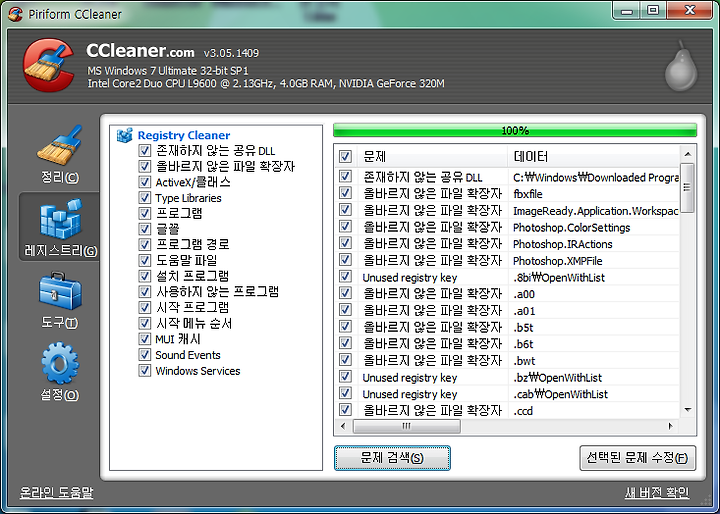Screen dimensions: 720x514
Task: Select the ImageReady.Application.Workspace data cell
Action: click(595, 211)
